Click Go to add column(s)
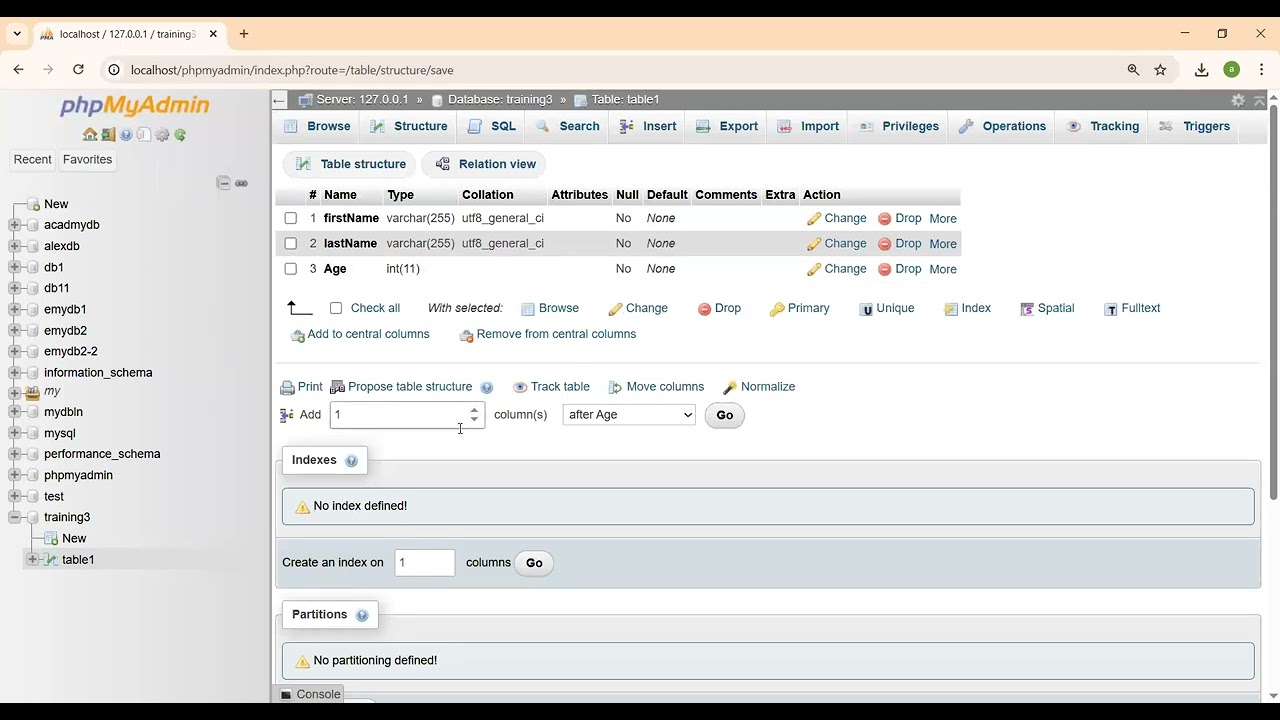This screenshot has height=720, width=1280. [x=725, y=415]
